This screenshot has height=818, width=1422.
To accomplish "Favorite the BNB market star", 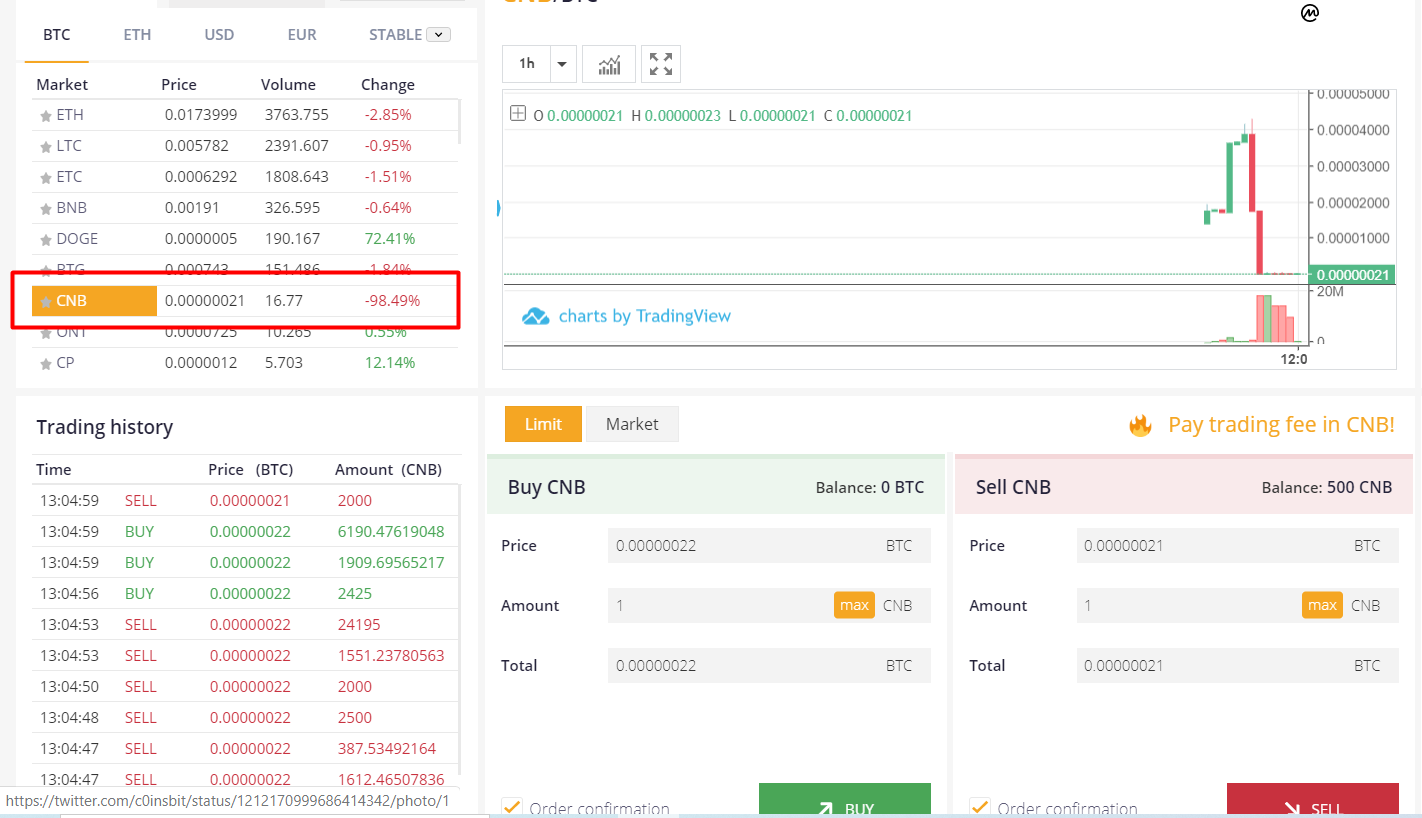I will tap(45, 209).
